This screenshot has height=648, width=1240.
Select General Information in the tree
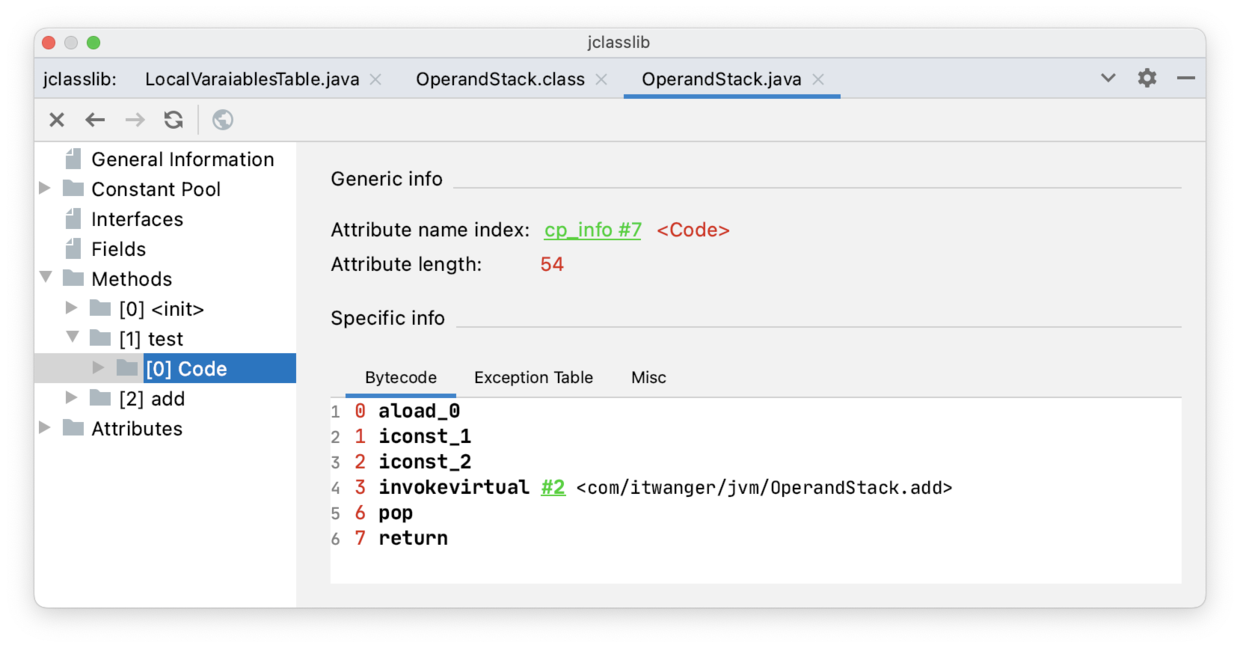click(x=182, y=159)
